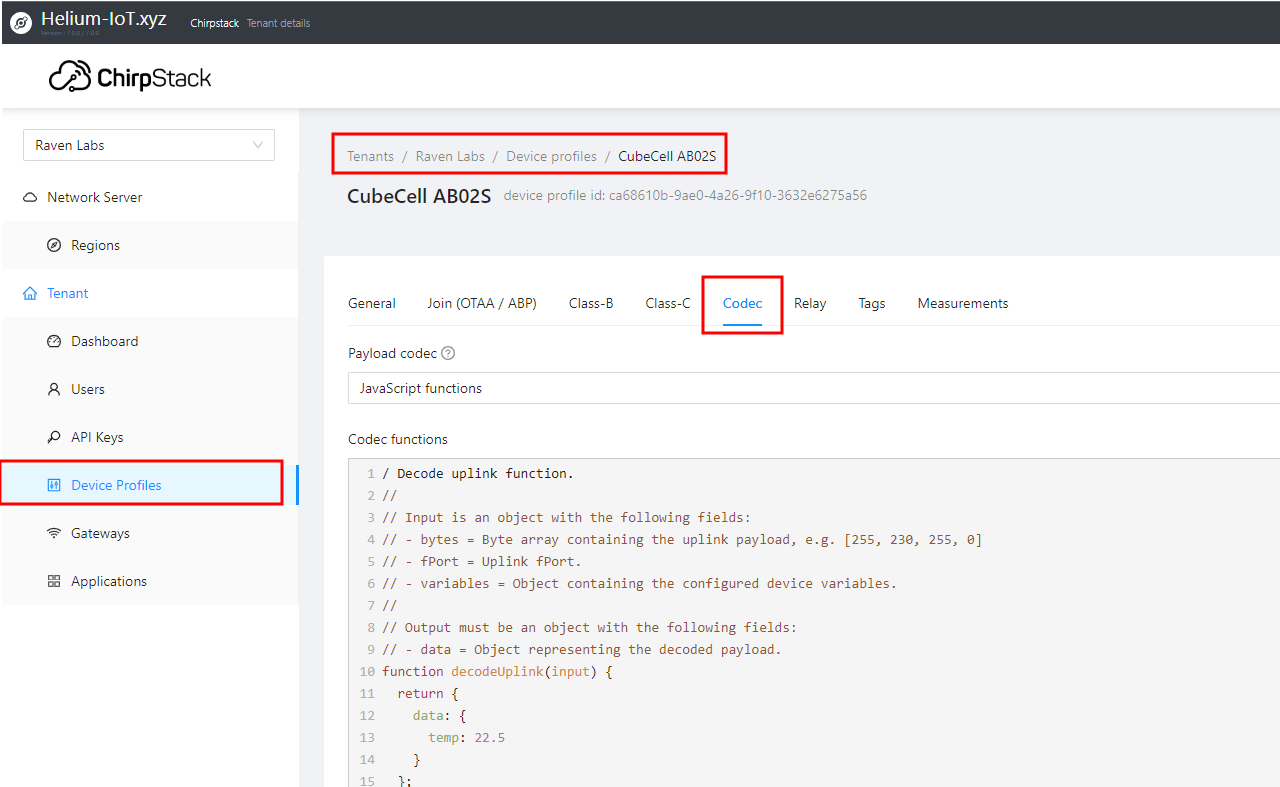Screen dimensions: 1280x787
Task: Open the Raven Labs tenant dropdown
Action: pos(148,145)
